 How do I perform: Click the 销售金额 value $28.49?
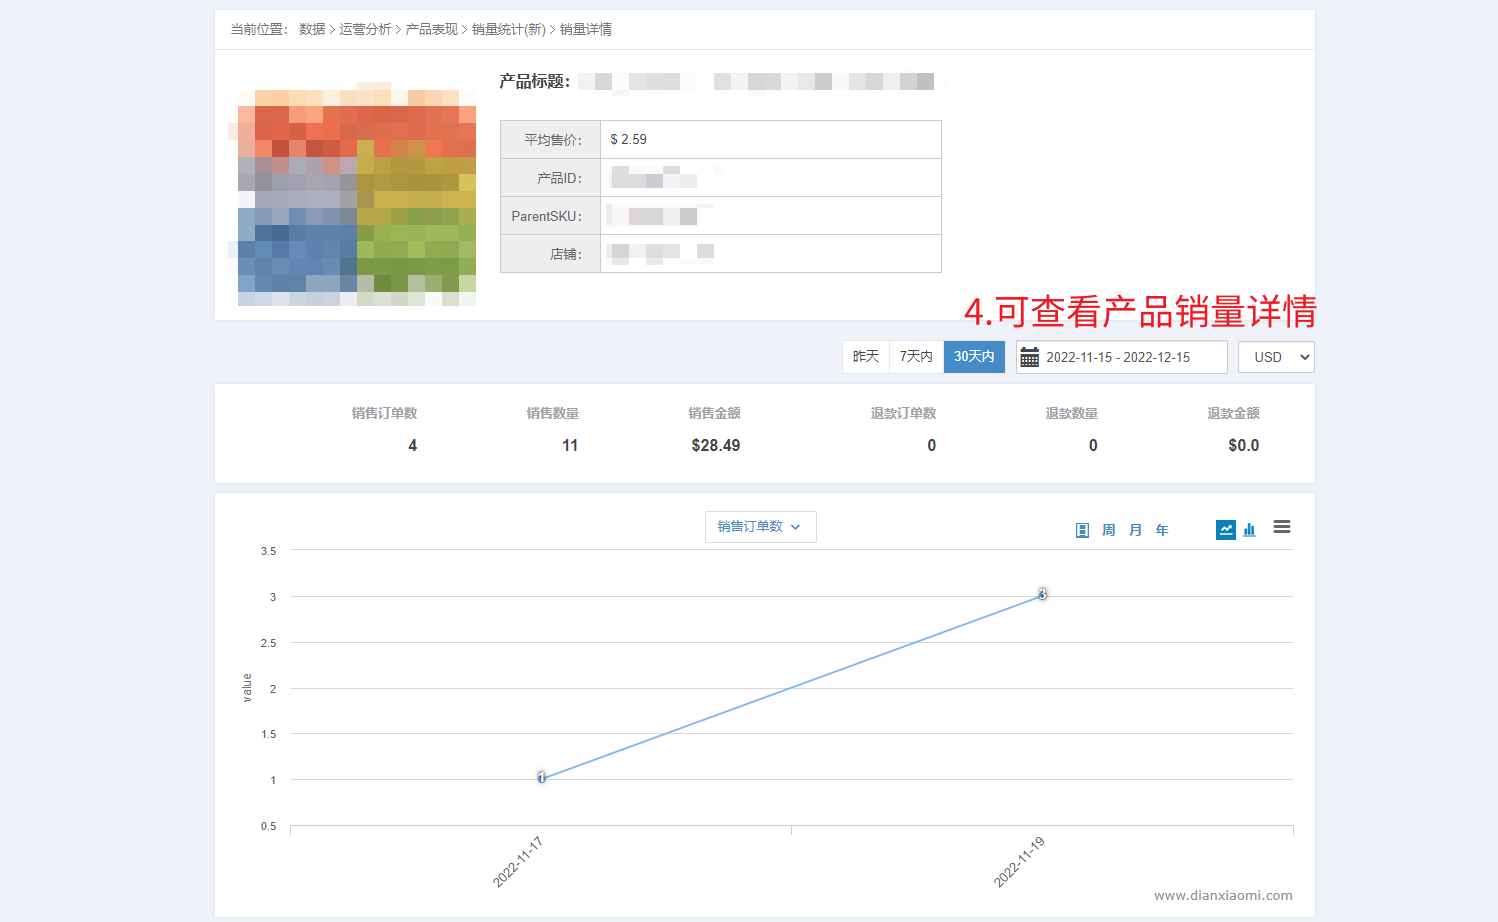[716, 445]
